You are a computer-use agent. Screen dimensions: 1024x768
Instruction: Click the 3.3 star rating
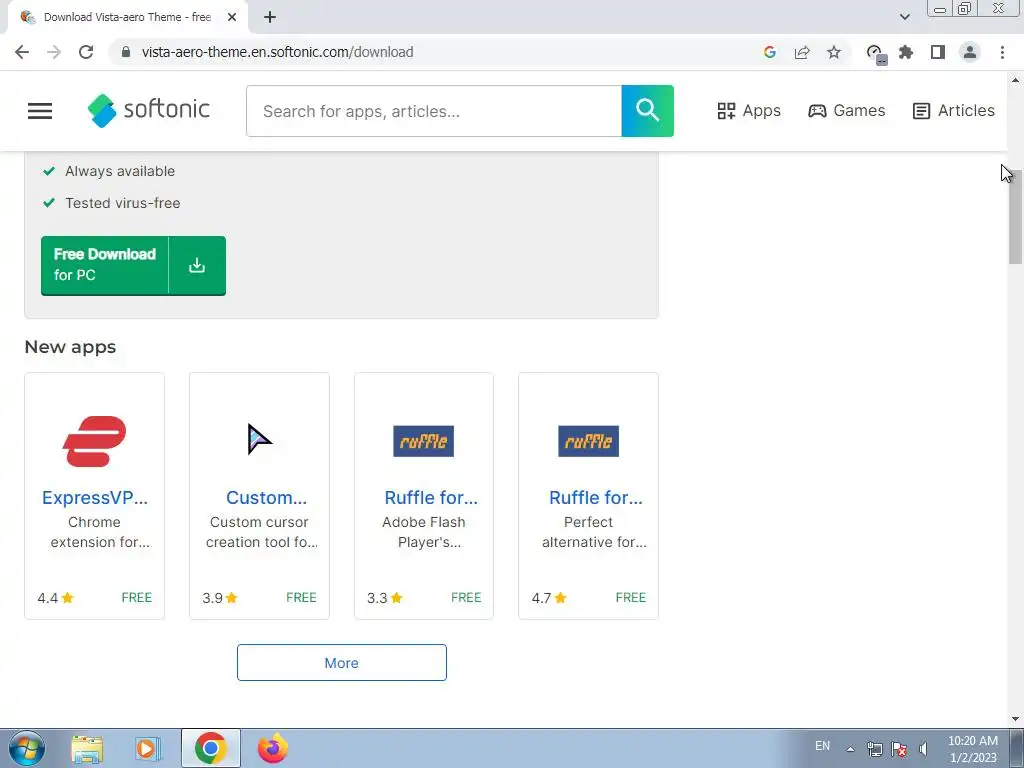pyautogui.click(x=385, y=598)
